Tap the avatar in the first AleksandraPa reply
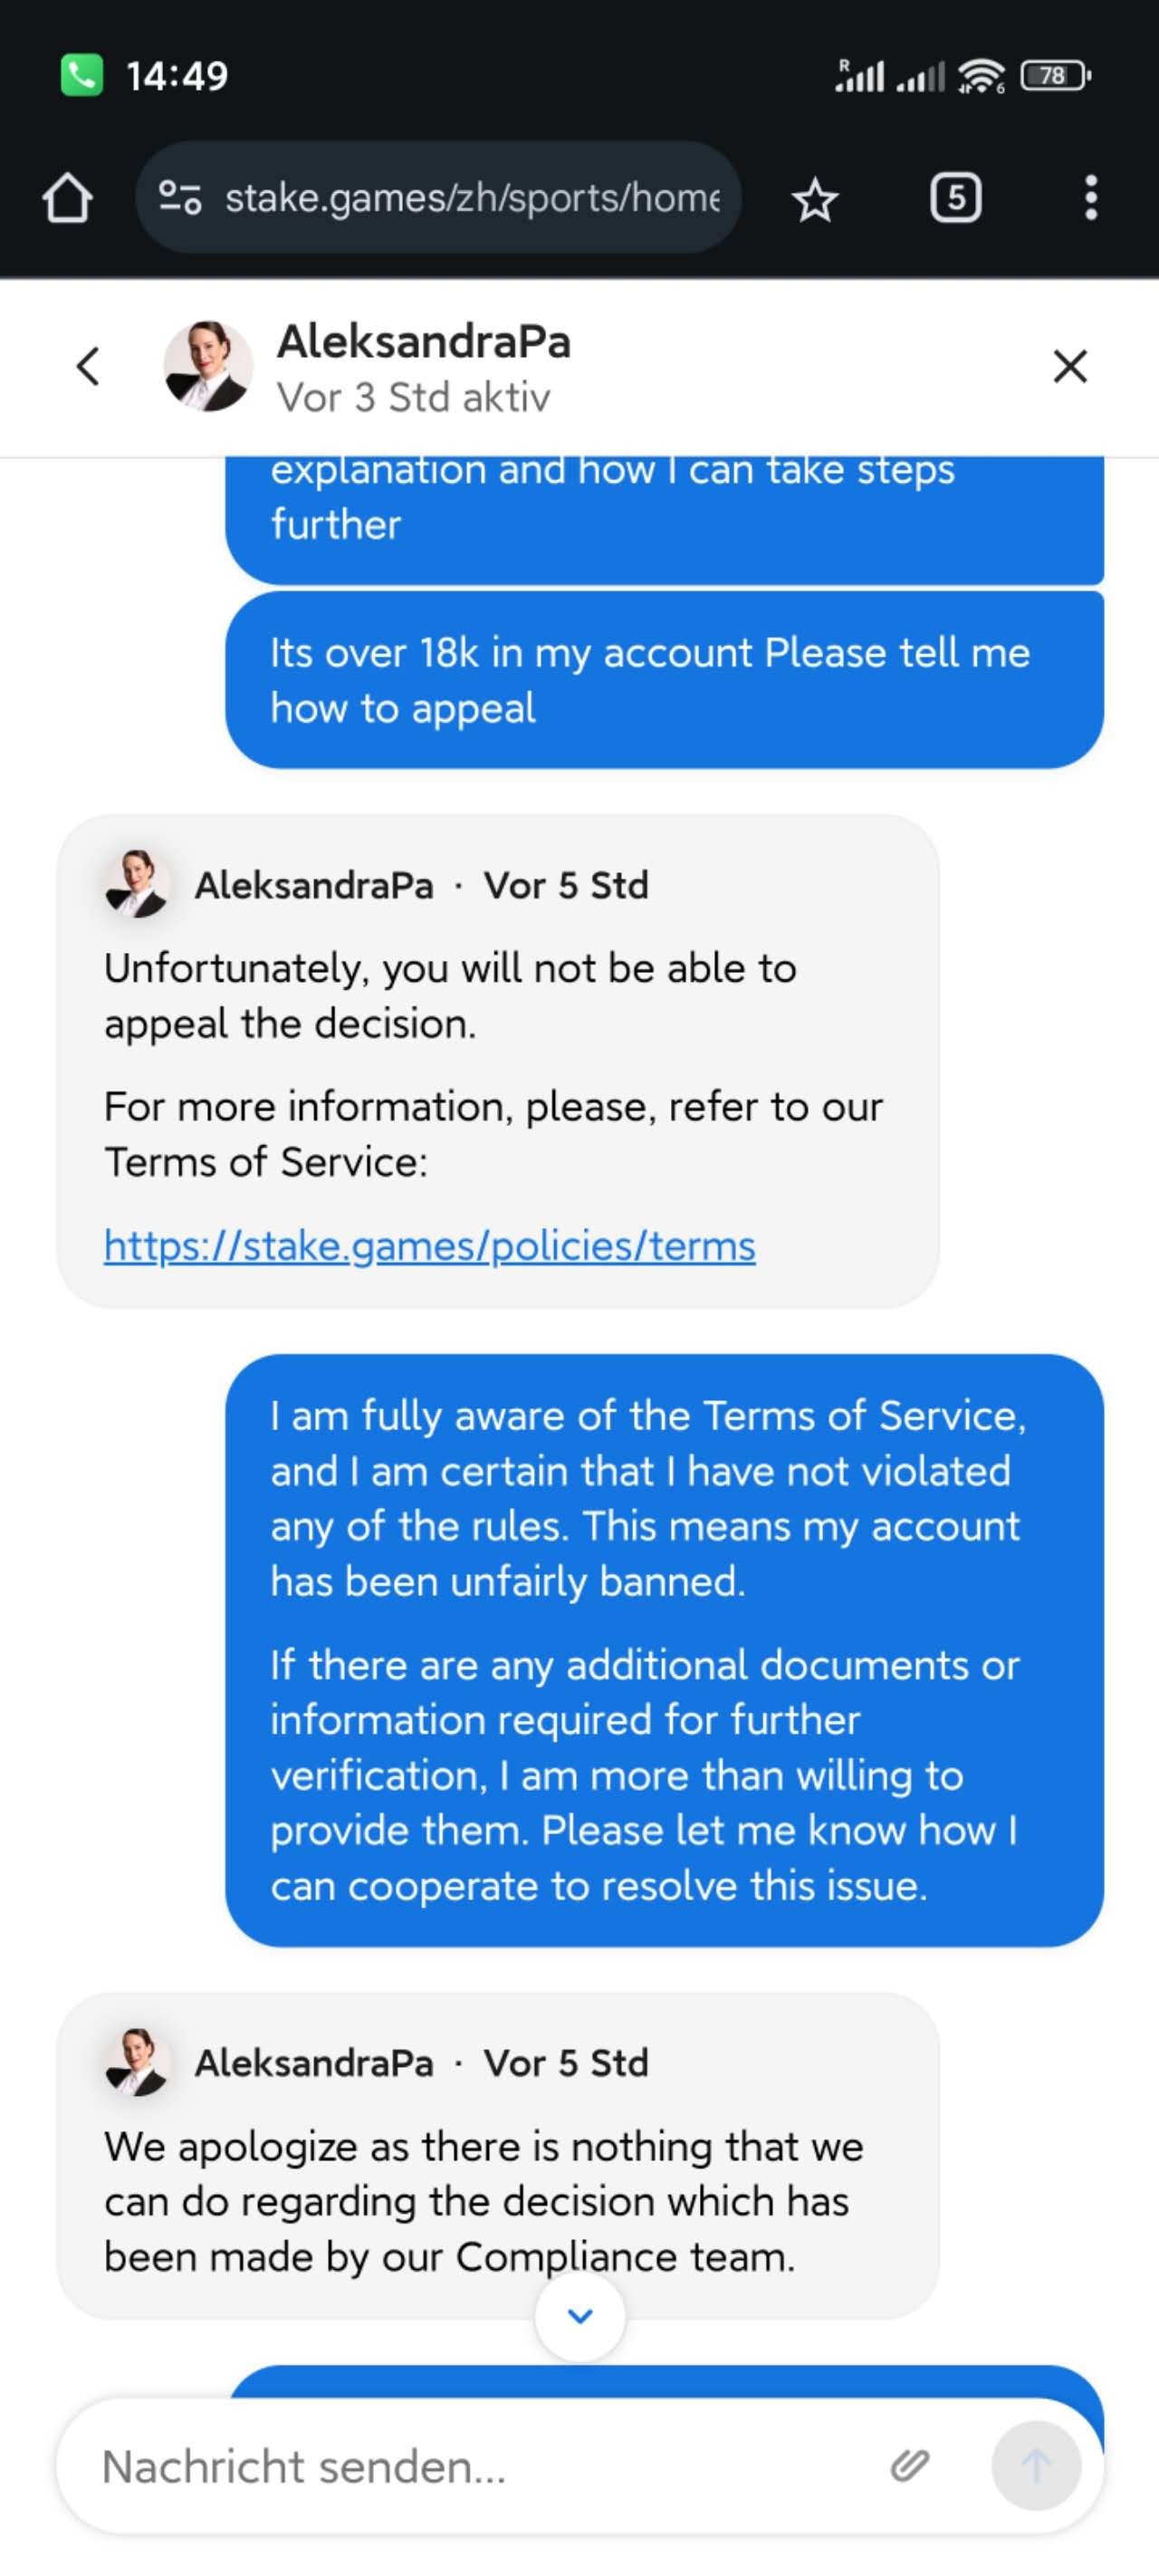1159x2576 pixels. [x=136, y=884]
